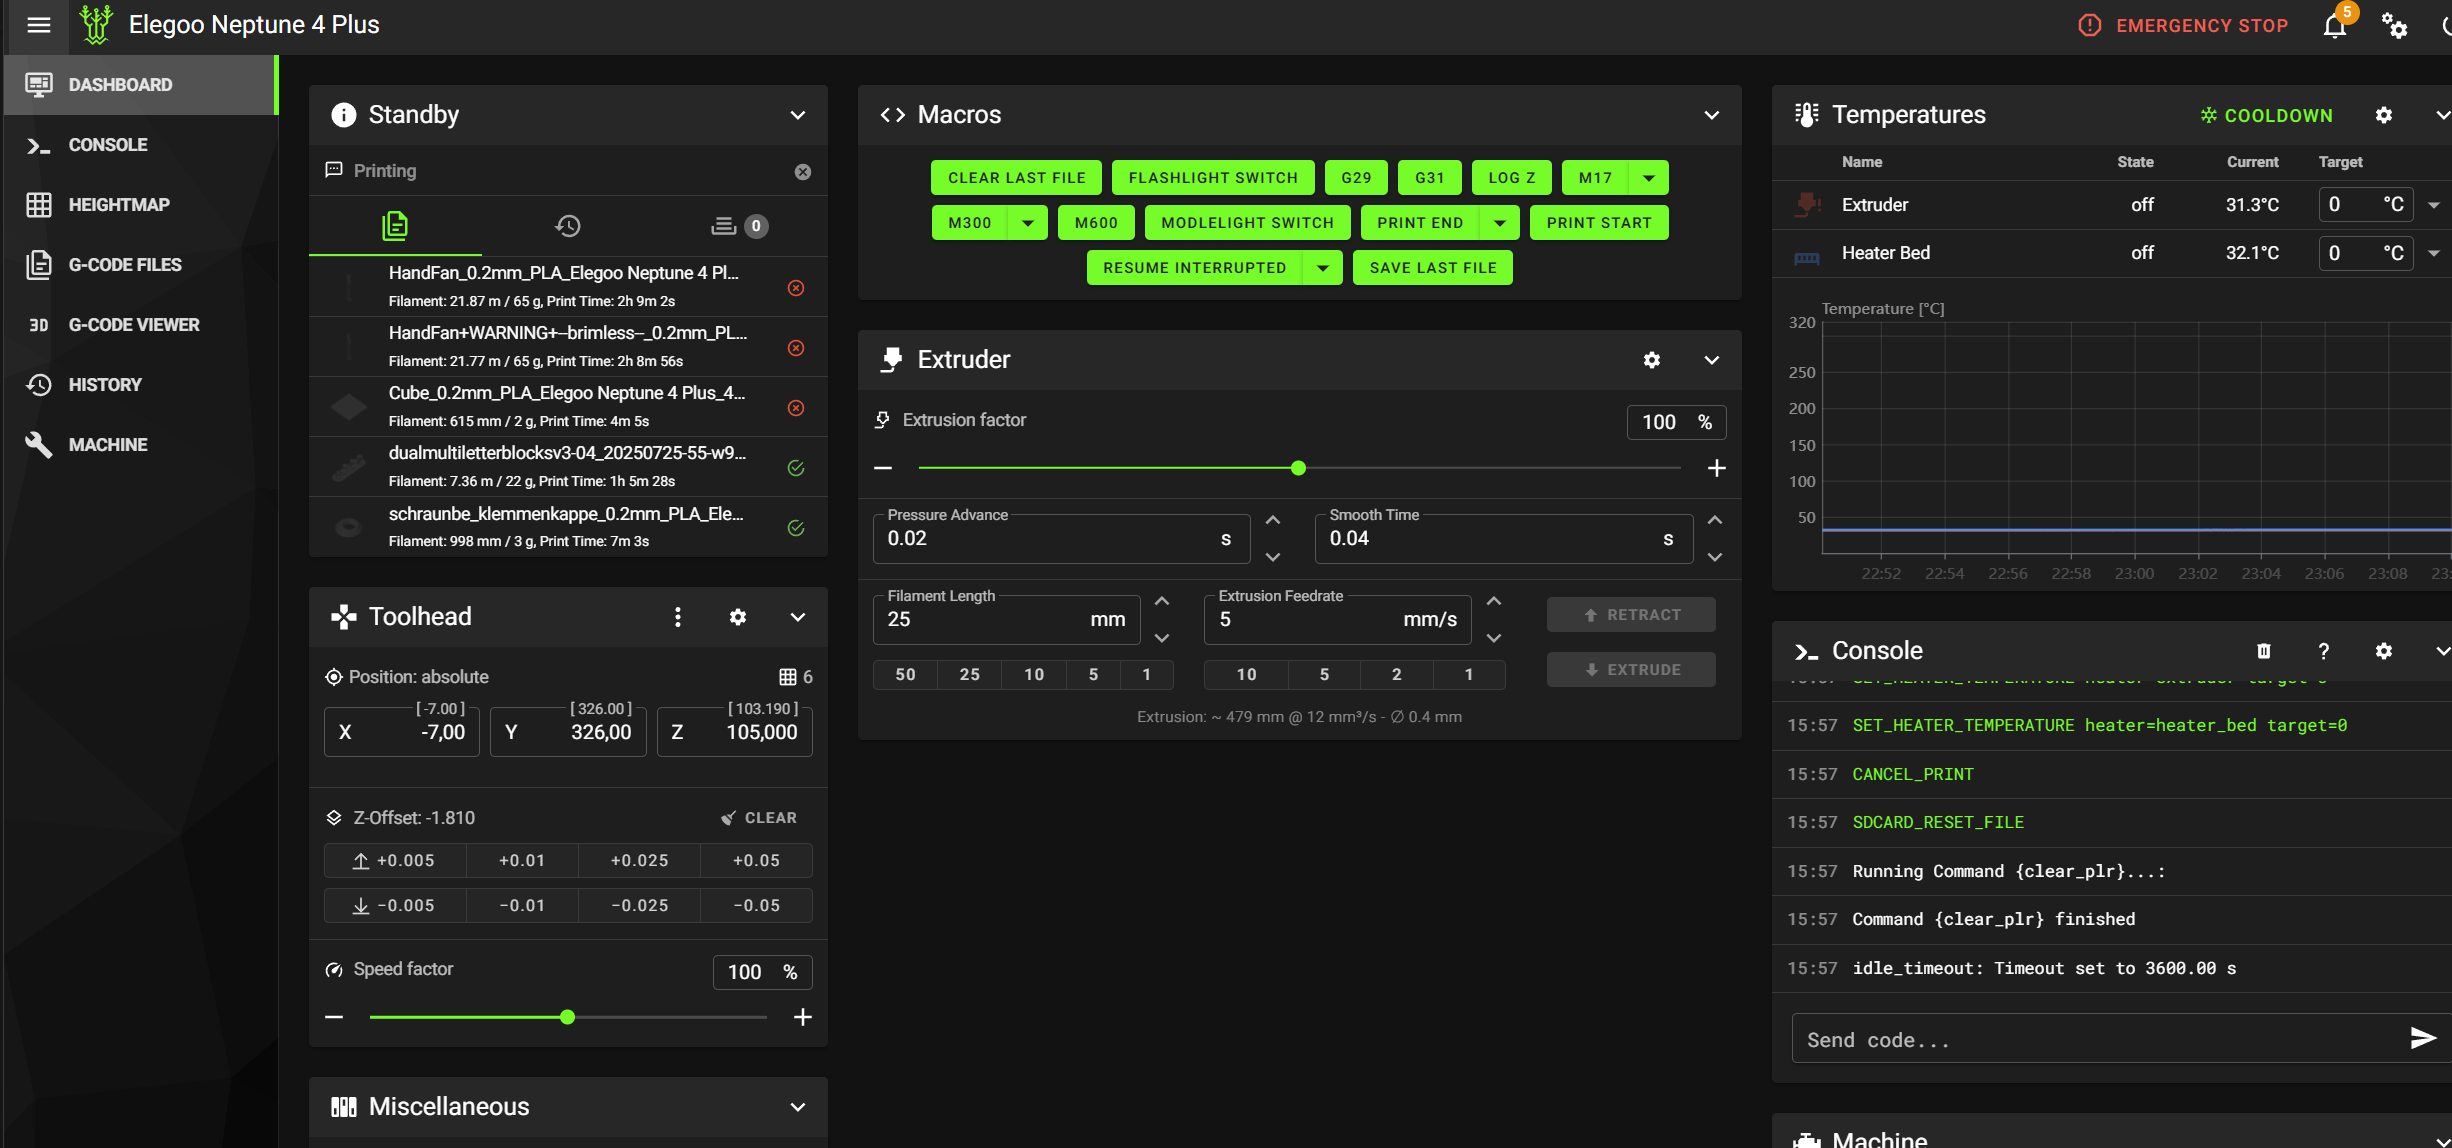The width and height of the screenshot is (2452, 1148).
Task: Open Extruder target temperature presets dropdown
Action: [2434, 205]
